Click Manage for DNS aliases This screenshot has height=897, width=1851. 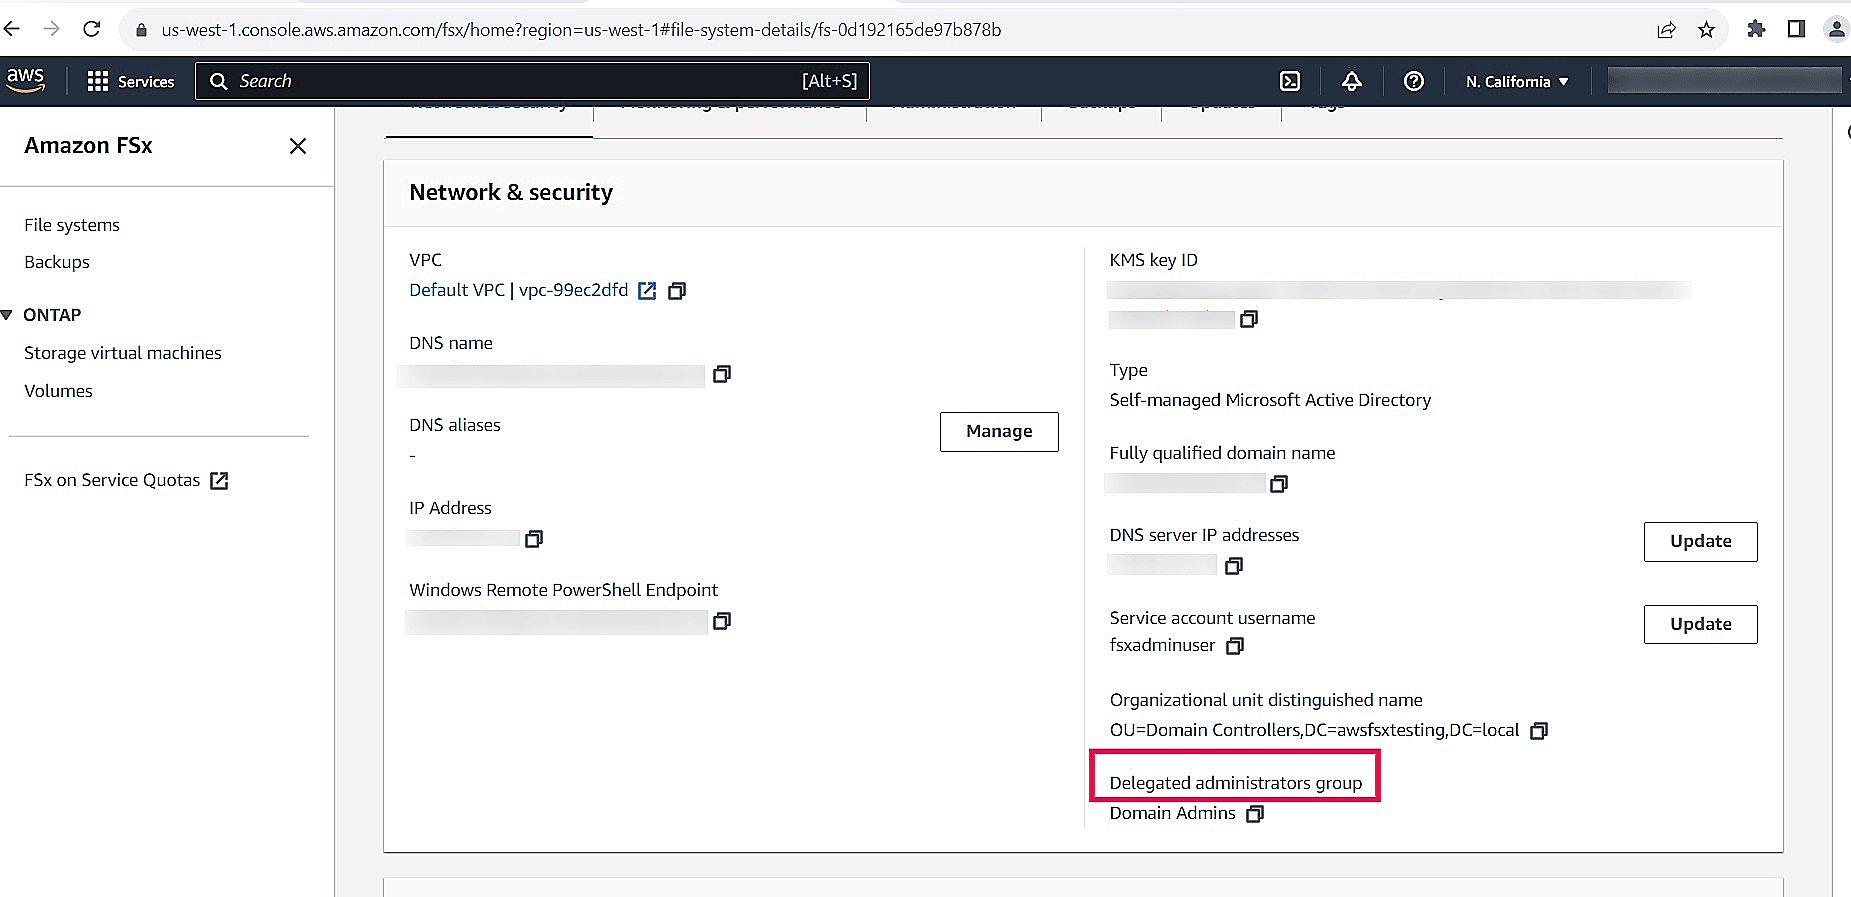click(999, 431)
